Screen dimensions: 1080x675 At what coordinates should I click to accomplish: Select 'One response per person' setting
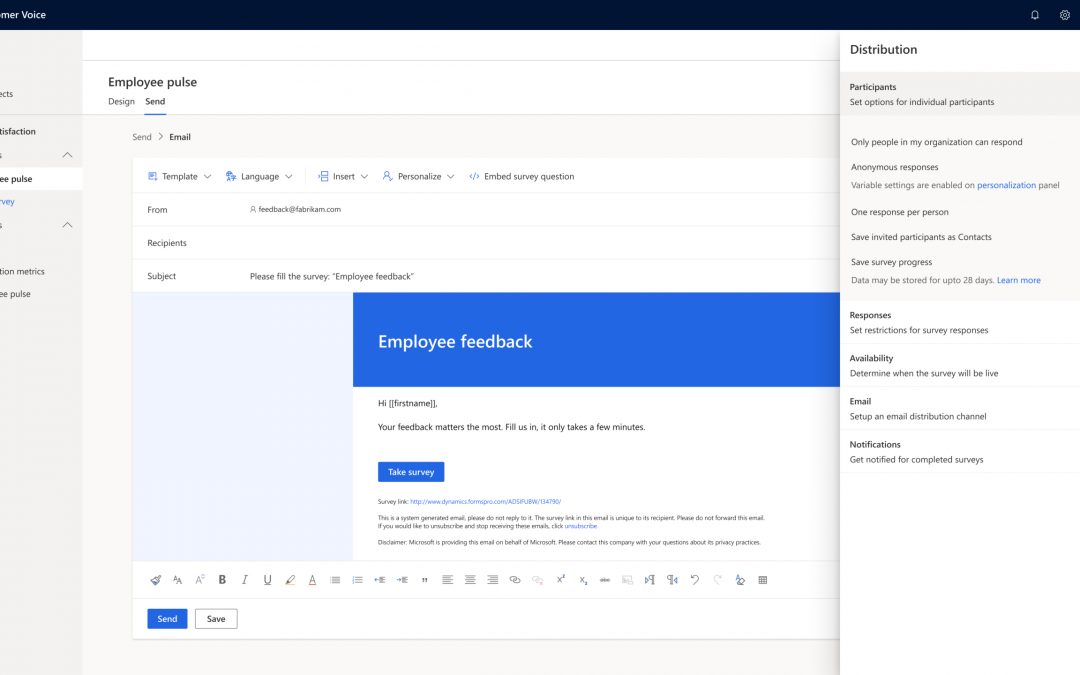[x=900, y=212]
